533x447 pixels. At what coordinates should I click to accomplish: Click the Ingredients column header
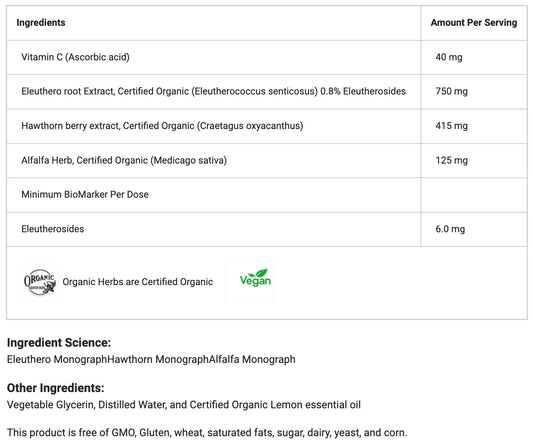[41, 22]
